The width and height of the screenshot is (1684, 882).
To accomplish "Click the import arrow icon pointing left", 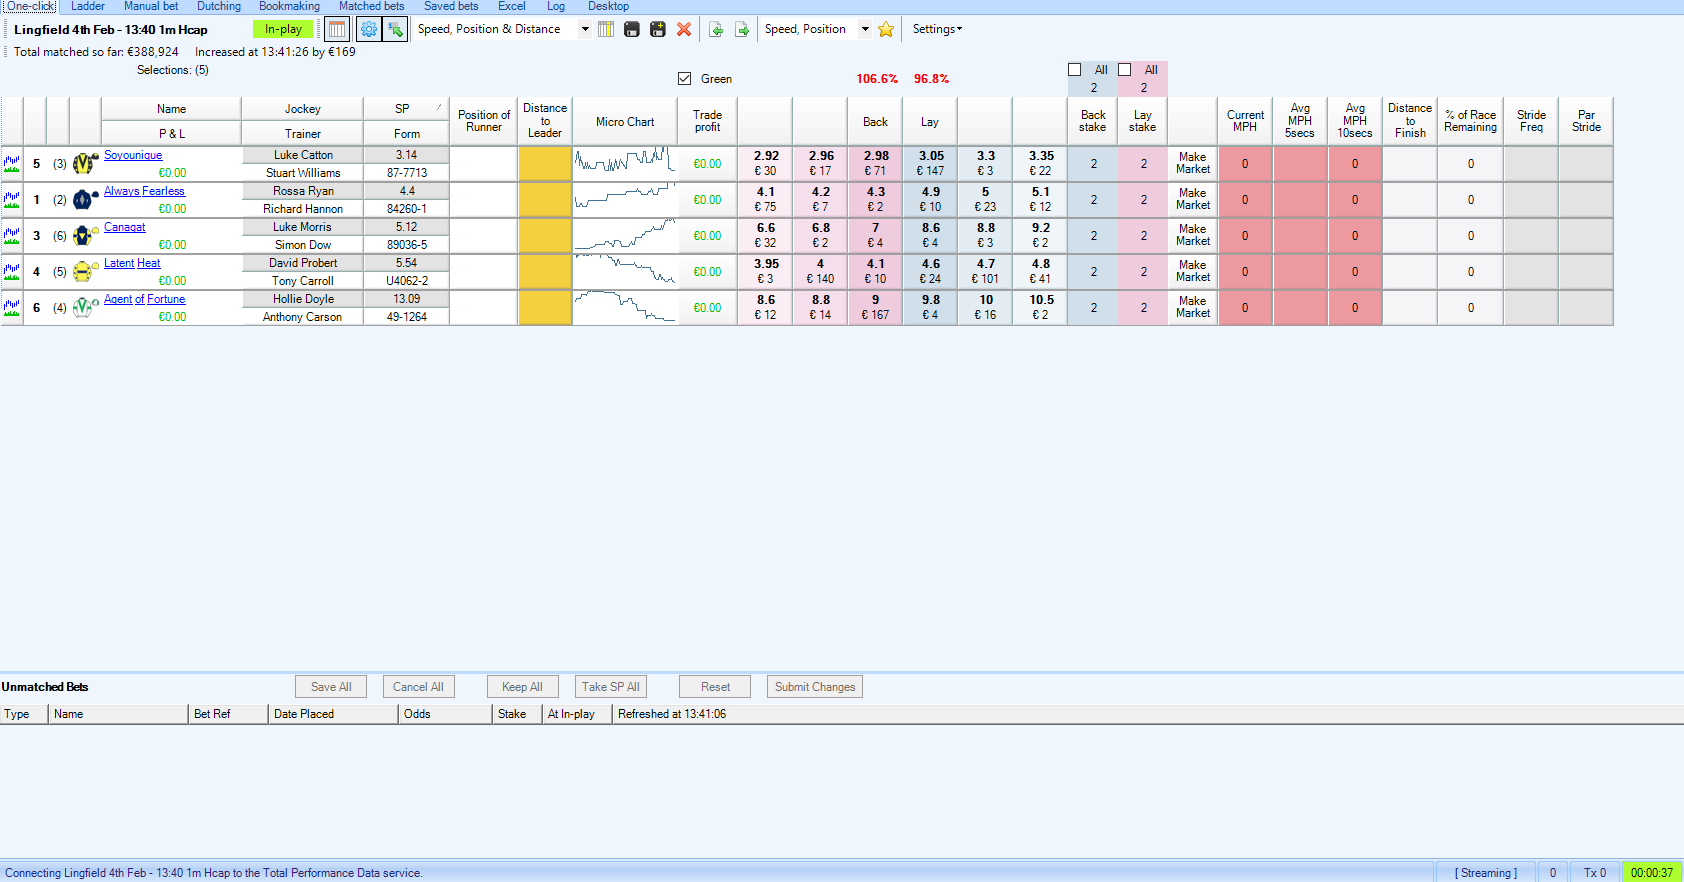I will coord(716,29).
